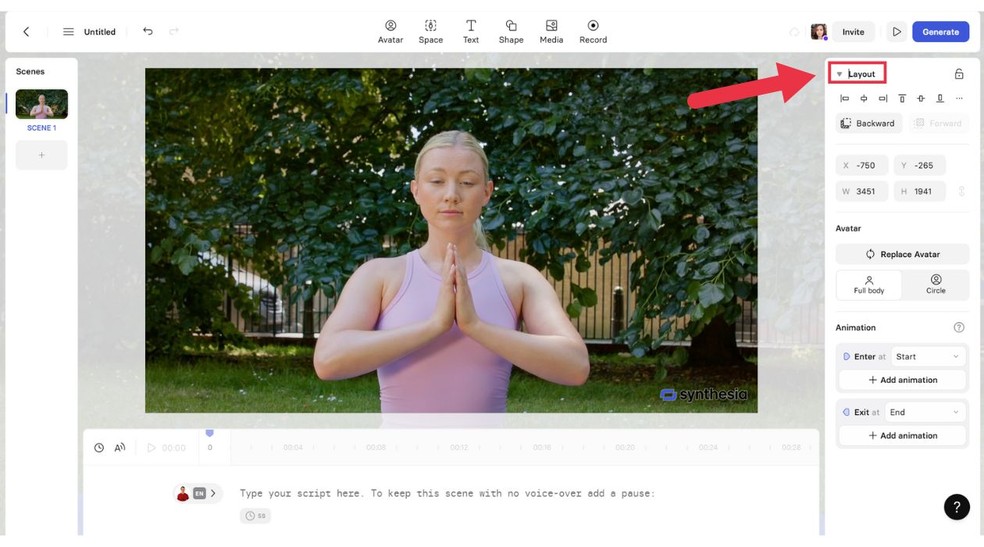The height and width of the screenshot is (547, 984).
Task: Click Replace Avatar
Action: 902,254
